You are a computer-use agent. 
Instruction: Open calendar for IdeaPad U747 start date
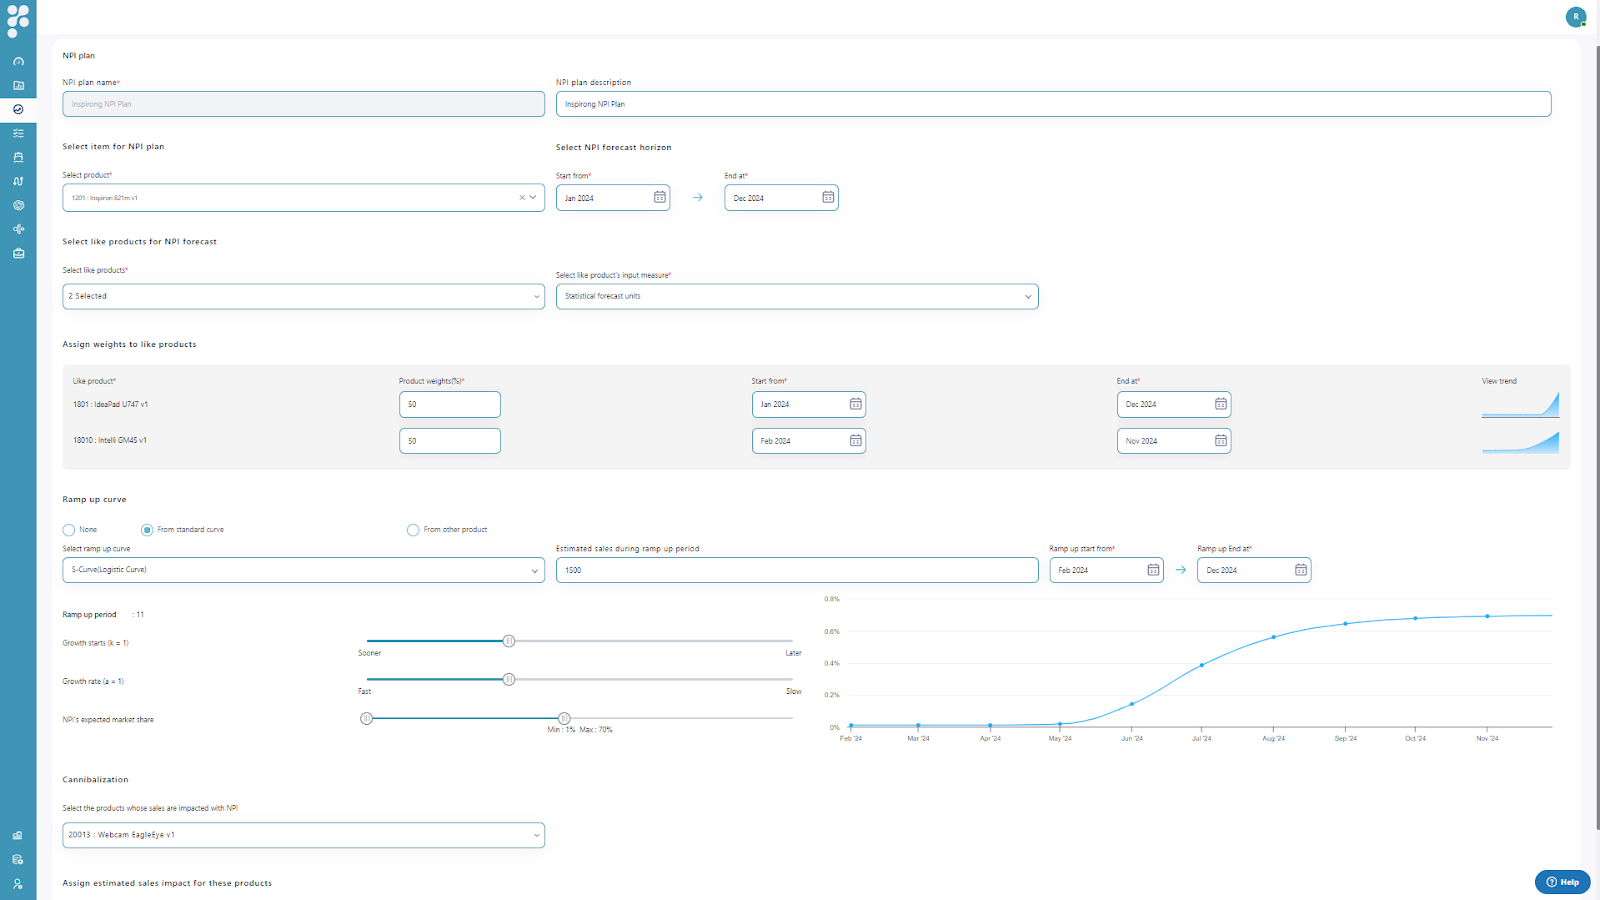pos(856,404)
